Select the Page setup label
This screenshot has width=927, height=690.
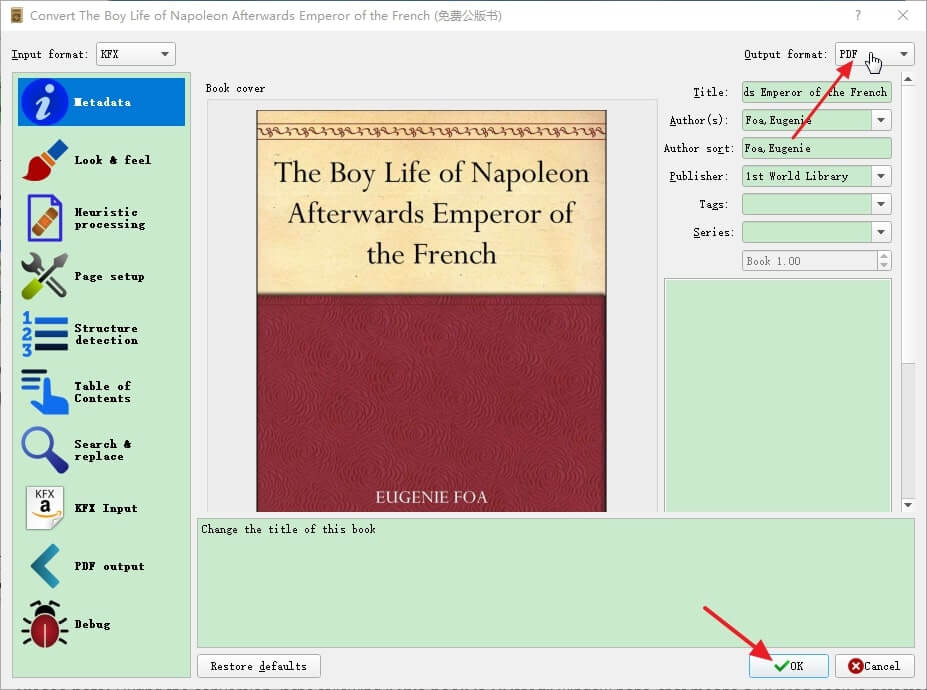coord(109,276)
